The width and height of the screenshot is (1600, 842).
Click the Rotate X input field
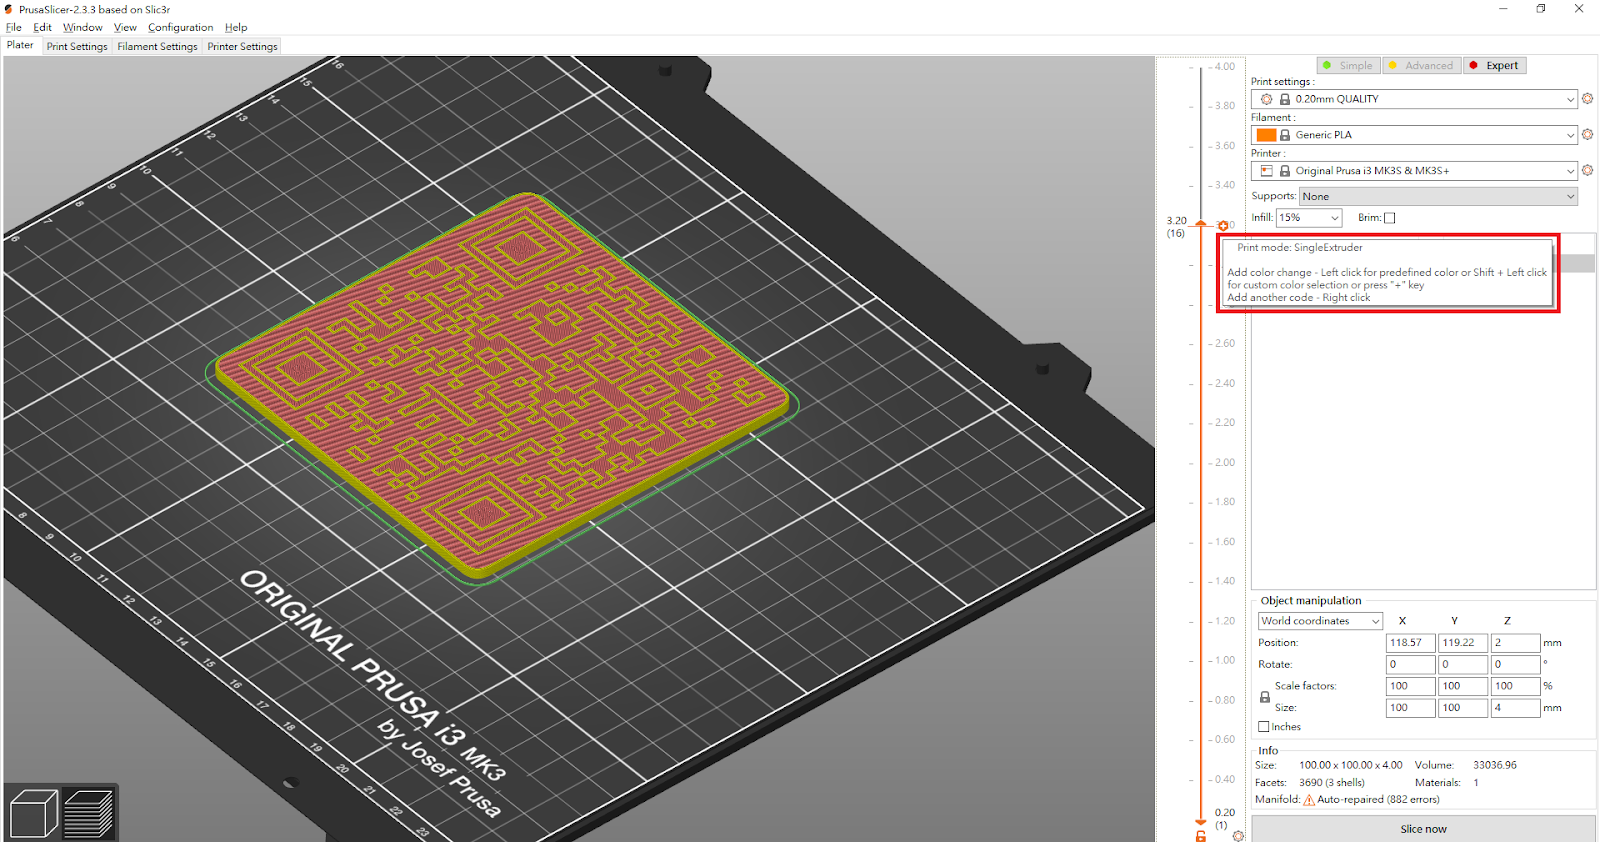[x=1410, y=665]
